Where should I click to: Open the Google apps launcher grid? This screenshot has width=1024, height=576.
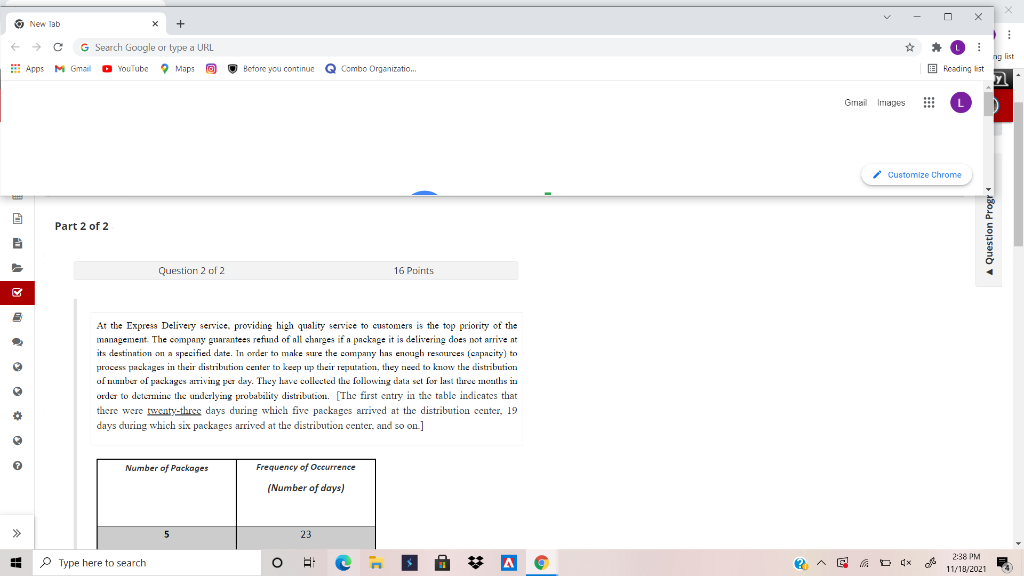tap(927, 102)
